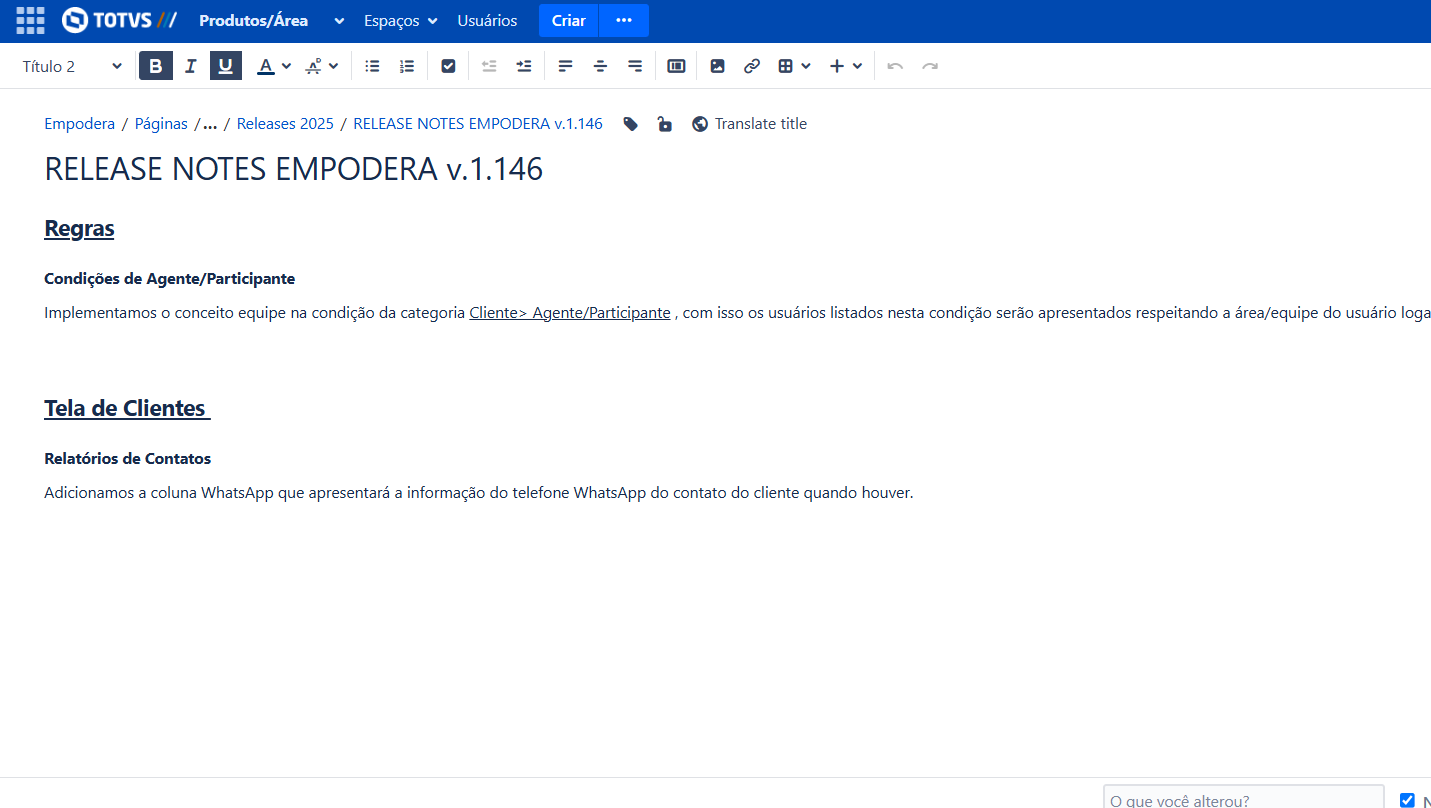Click the Tela de Clientes heading
Viewport: 1431px width, 808px height.
pos(127,408)
